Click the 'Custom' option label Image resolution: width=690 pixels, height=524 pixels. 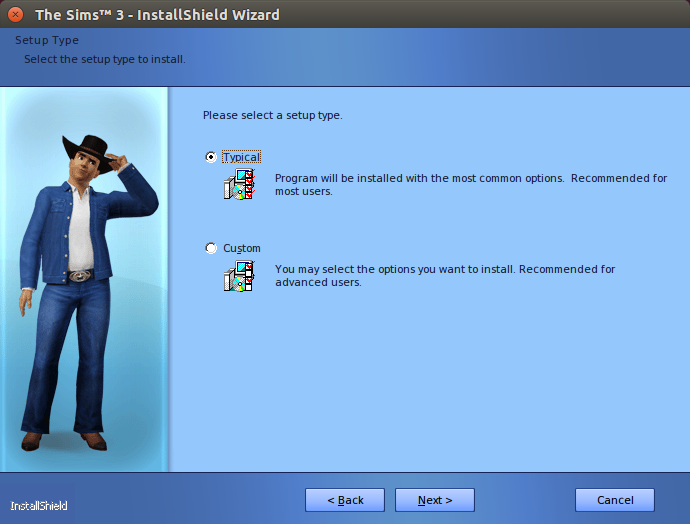tap(242, 248)
